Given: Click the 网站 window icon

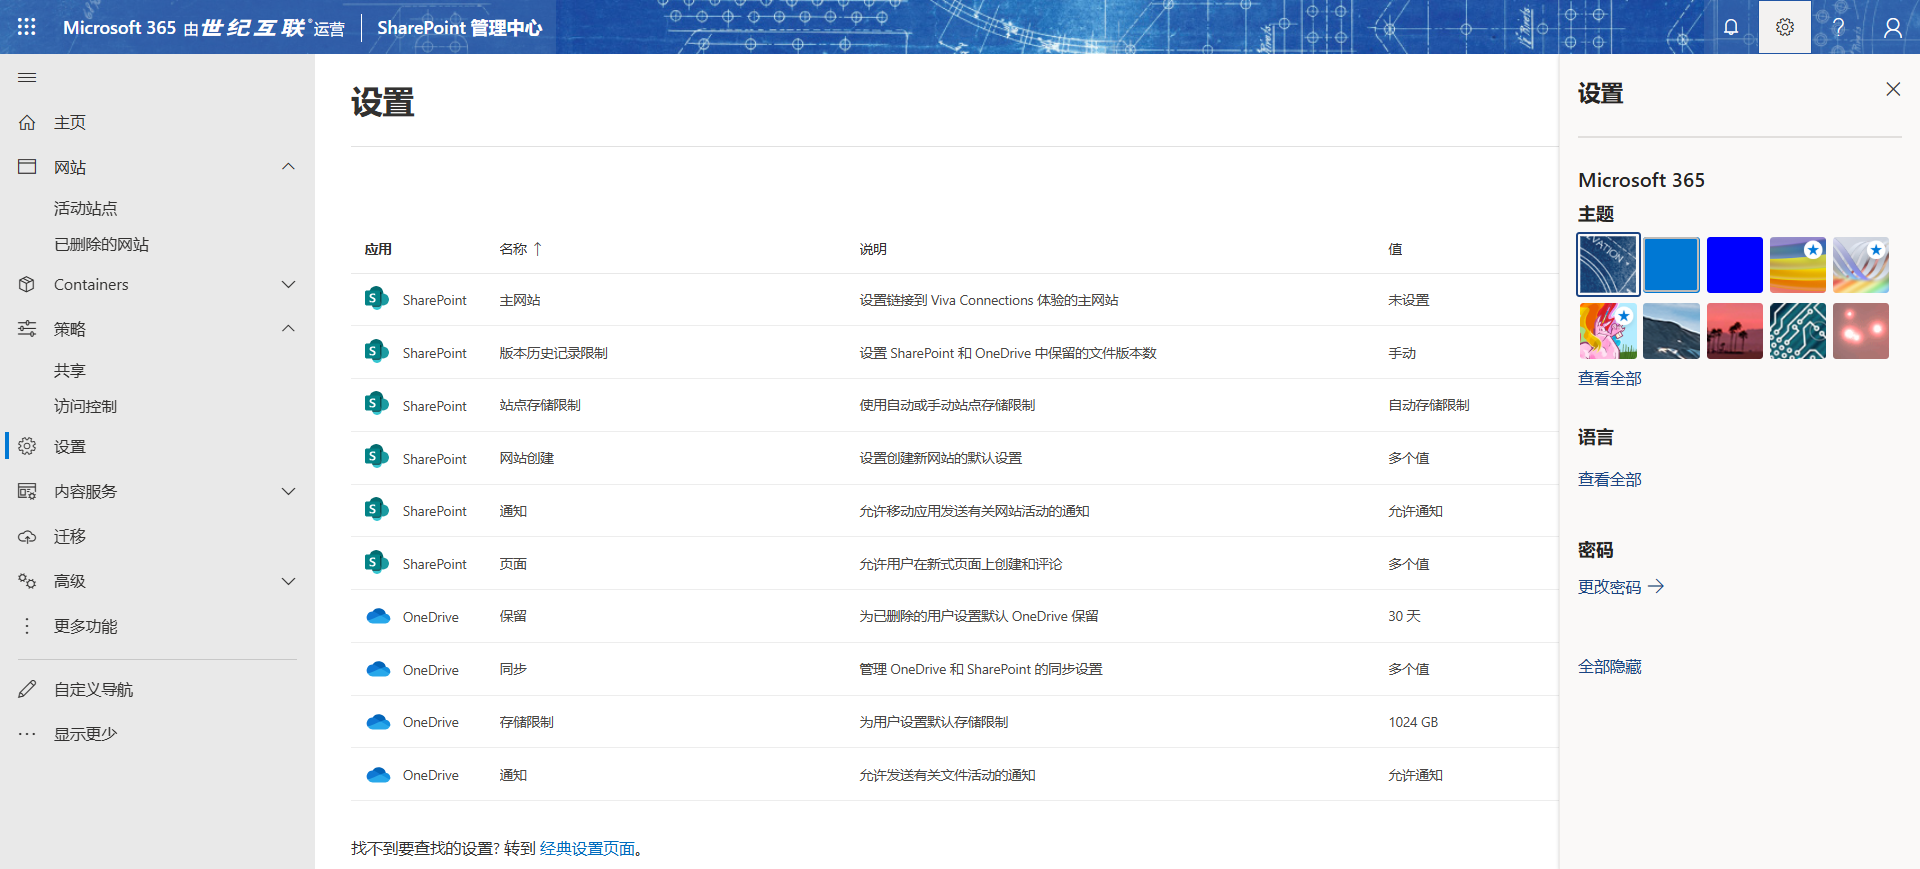Looking at the screenshot, I should point(27,166).
